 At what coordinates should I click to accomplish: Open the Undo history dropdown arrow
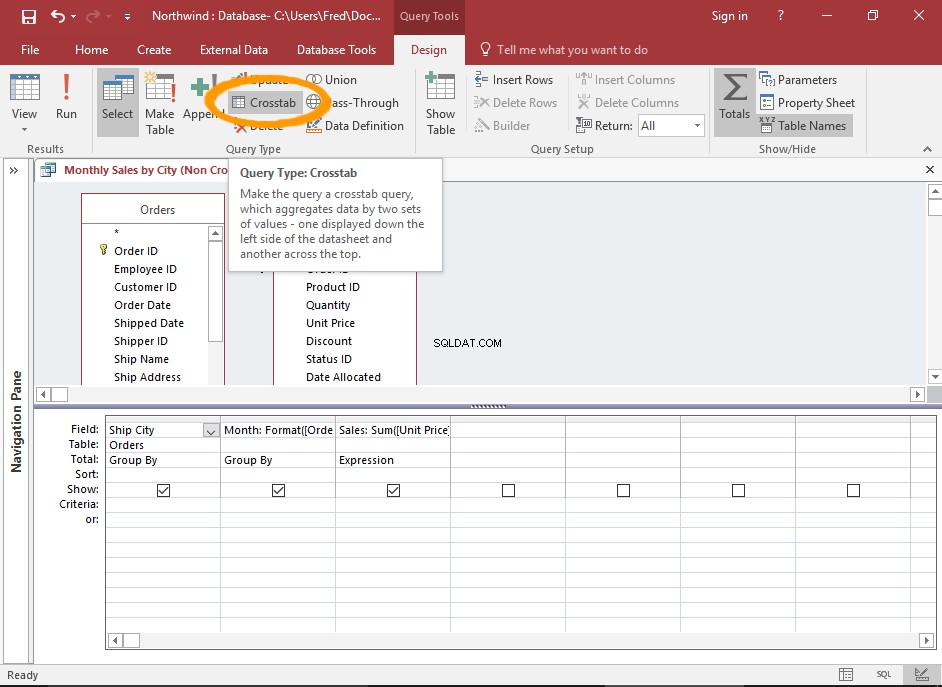pos(73,17)
